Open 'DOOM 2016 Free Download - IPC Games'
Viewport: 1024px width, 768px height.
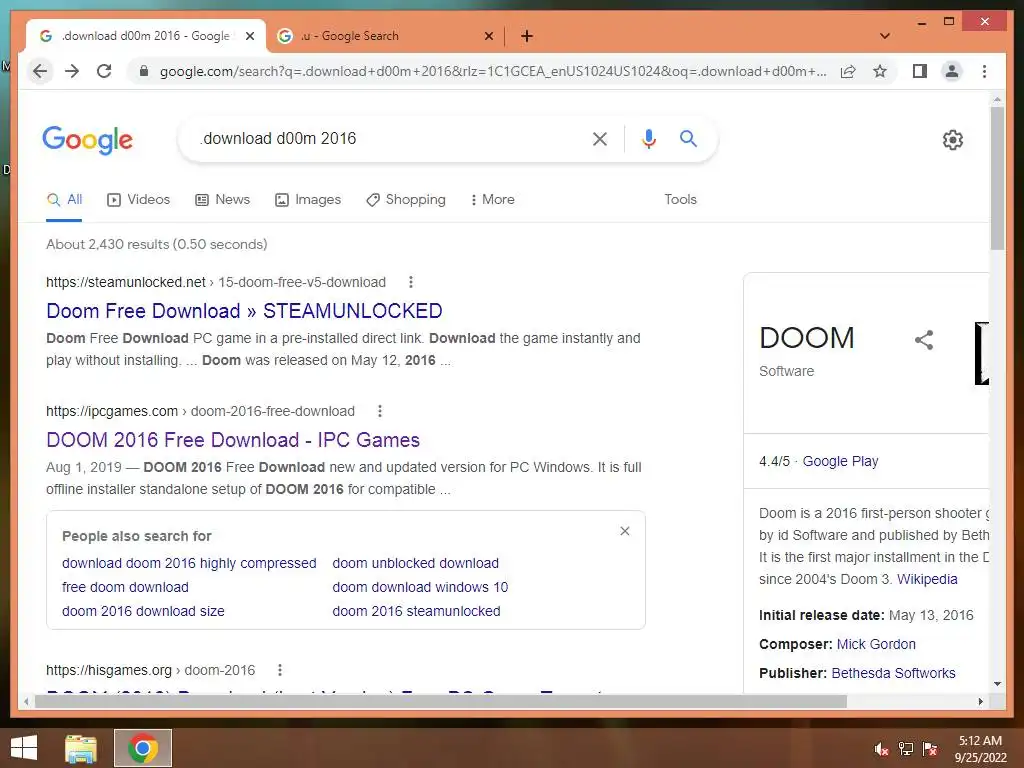click(233, 440)
